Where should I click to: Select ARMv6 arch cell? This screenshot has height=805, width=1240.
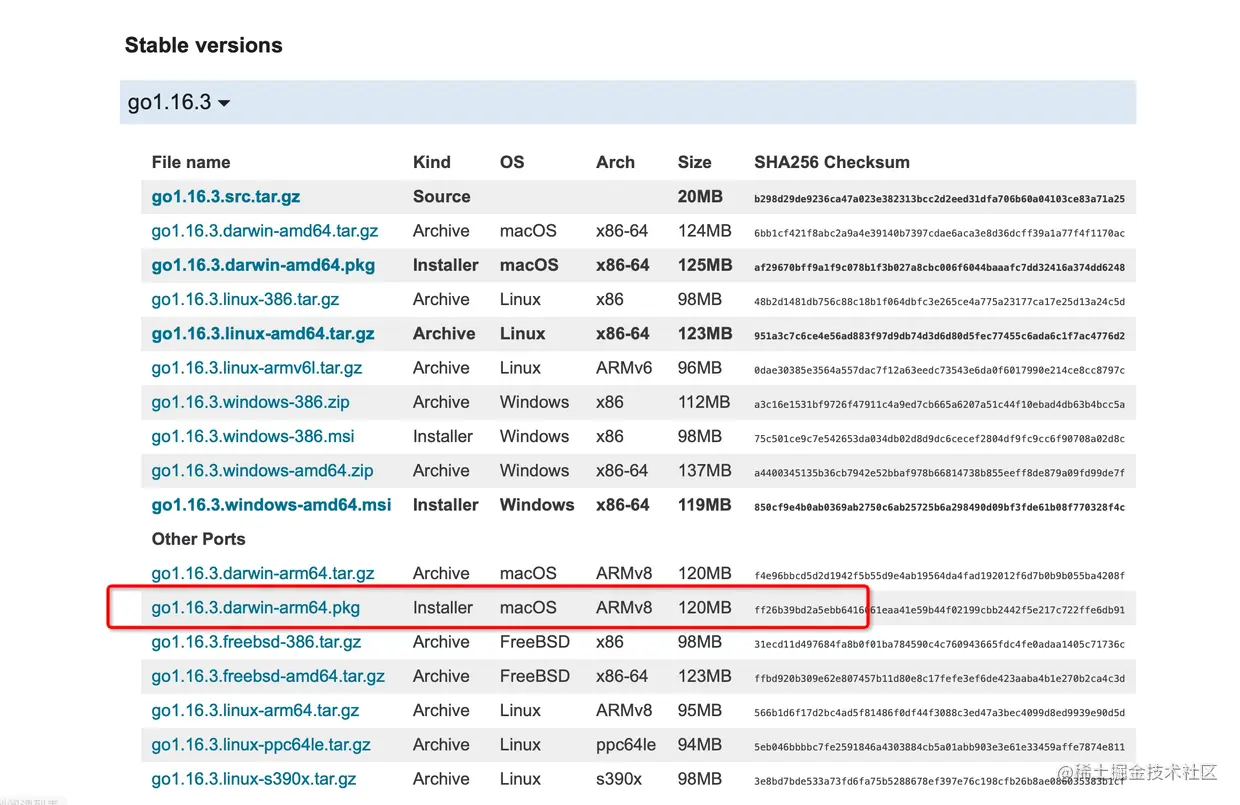click(x=624, y=368)
